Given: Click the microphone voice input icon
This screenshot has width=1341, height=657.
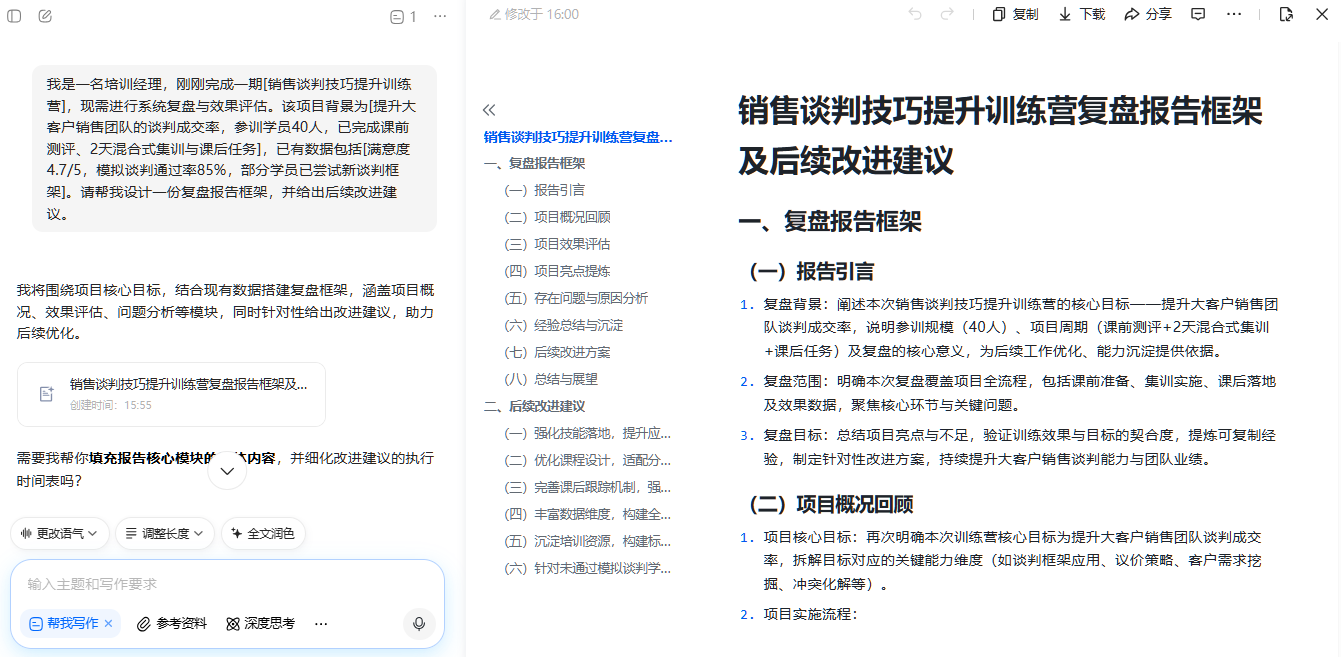Looking at the screenshot, I should (x=419, y=624).
